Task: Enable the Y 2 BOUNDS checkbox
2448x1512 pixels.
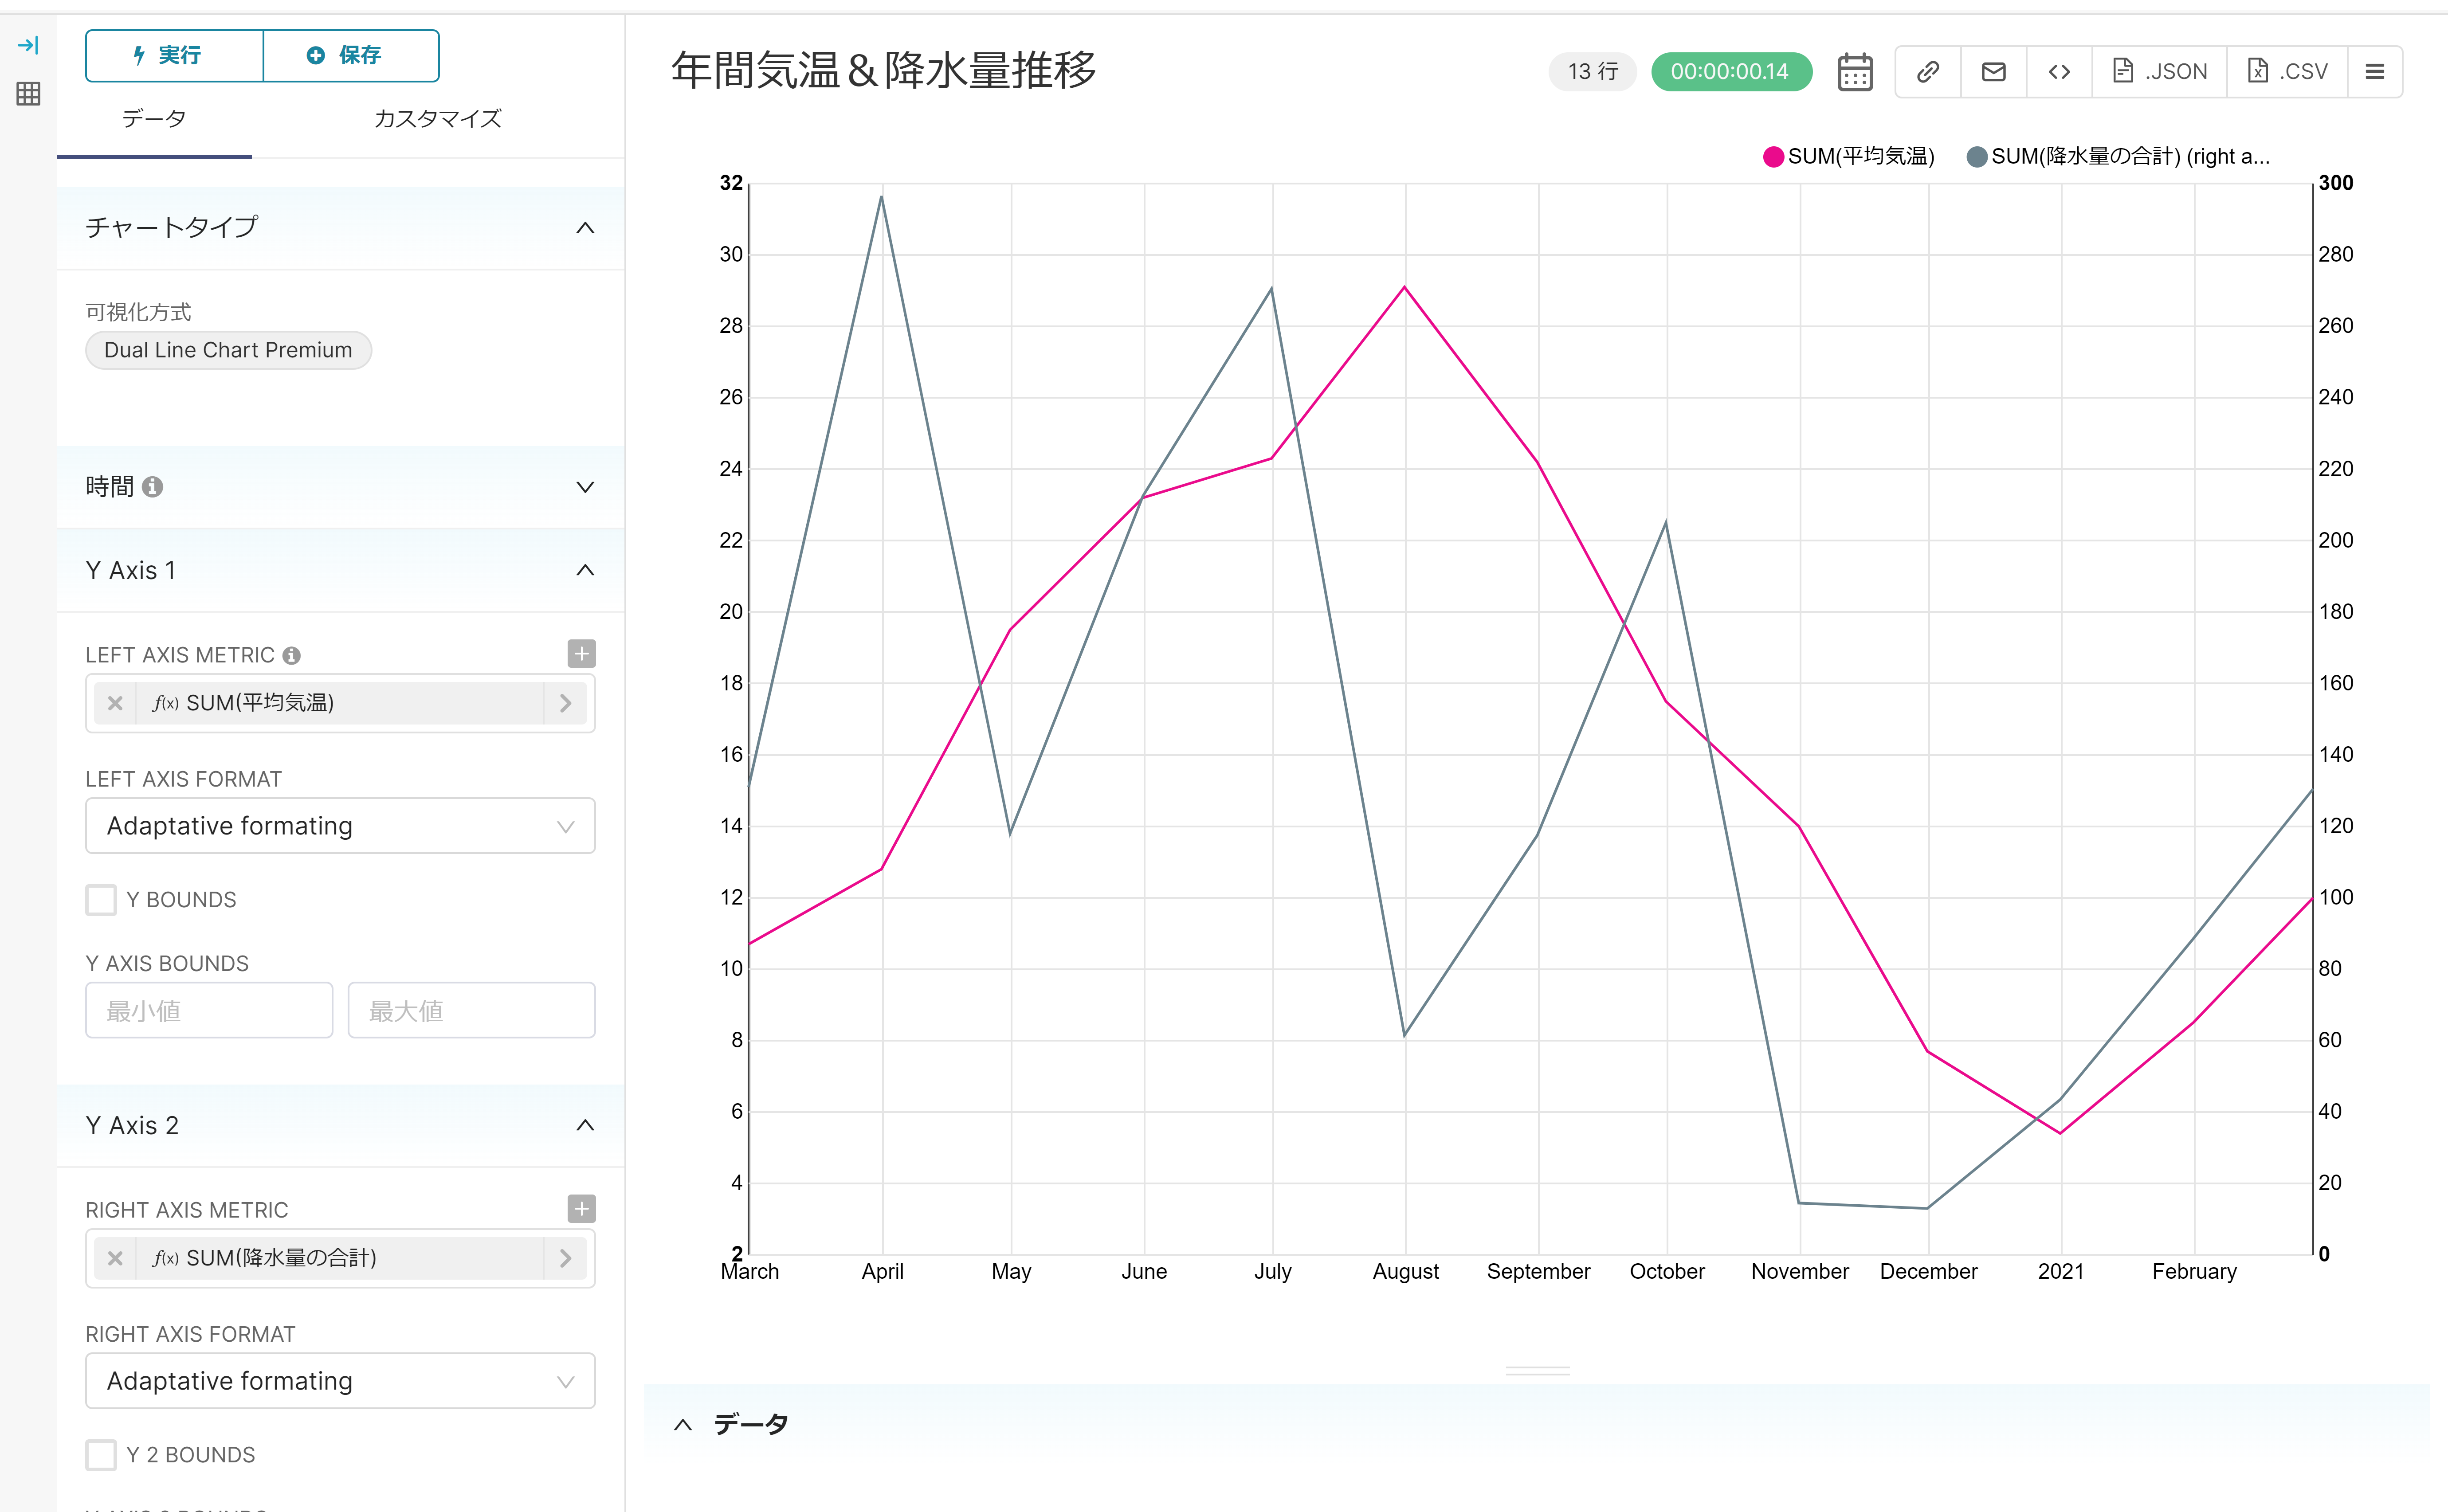Action: pos(101,1455)
